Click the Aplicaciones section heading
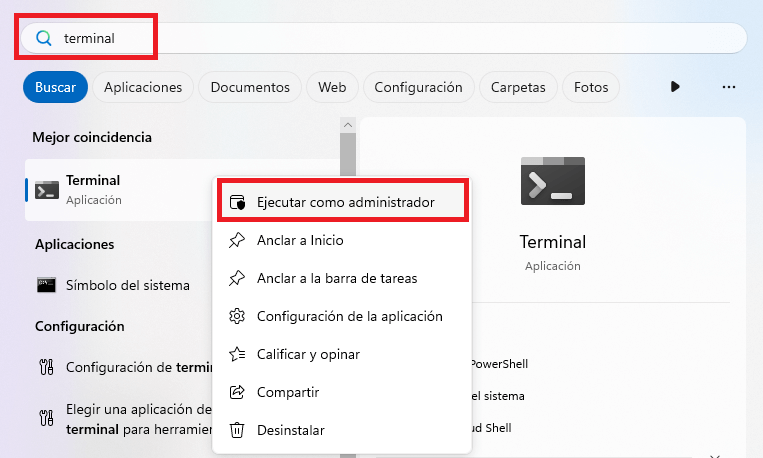The width and height of the screenshot is (763, 458). pos(74,244)
